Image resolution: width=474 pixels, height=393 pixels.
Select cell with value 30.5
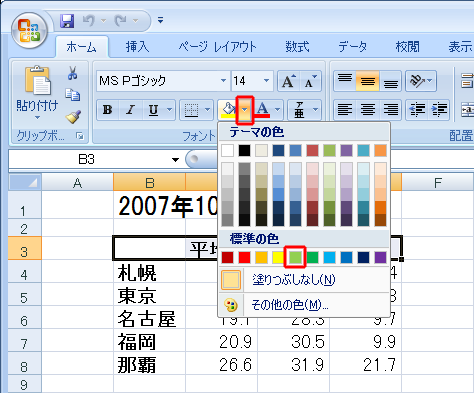click(x=294, y=341)
